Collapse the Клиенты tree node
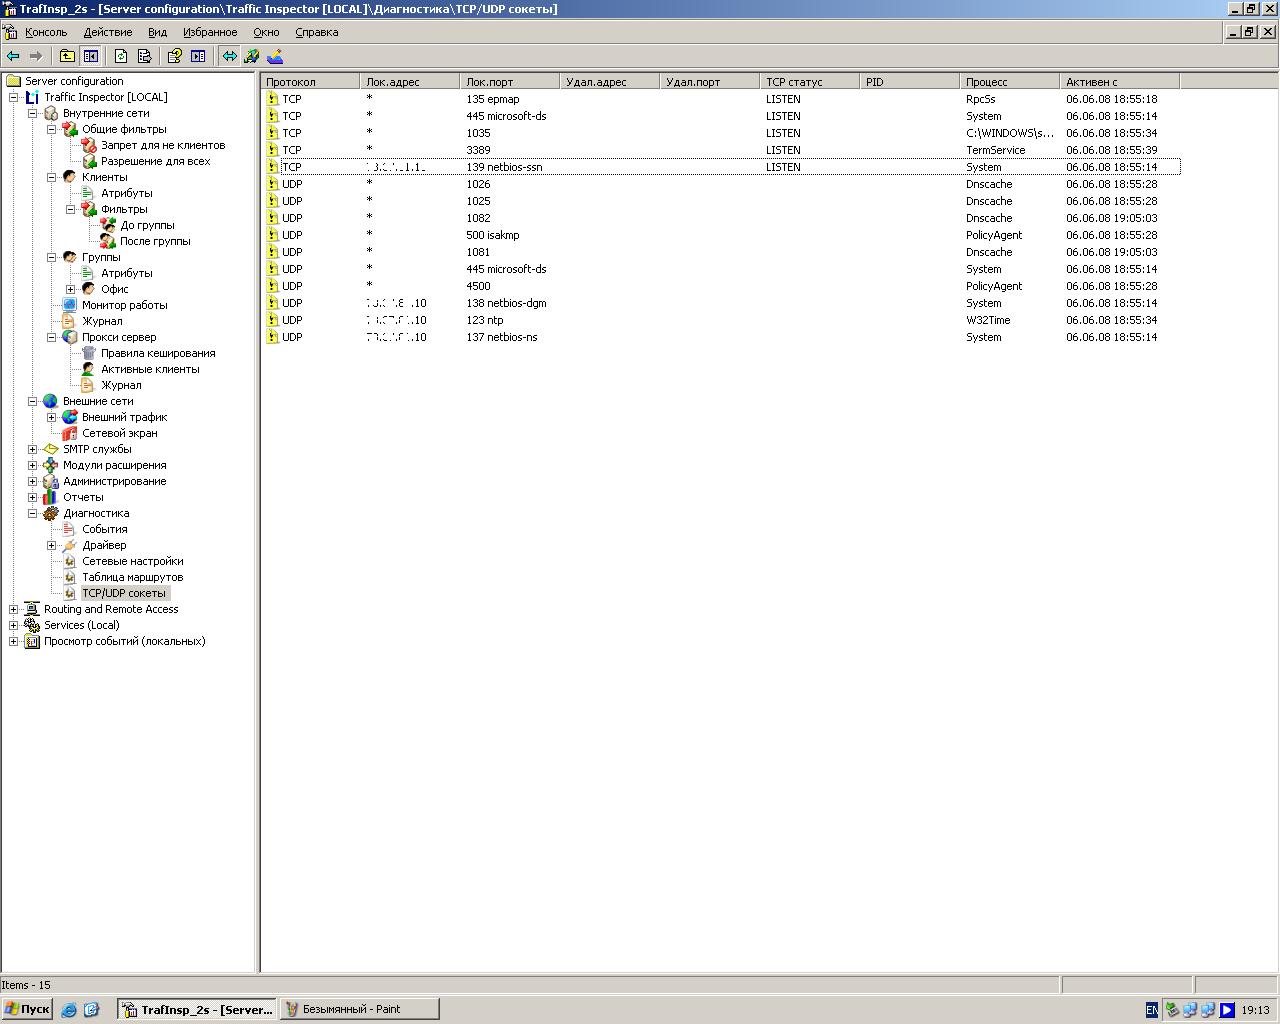1280x1024 pixels. coord(52,177)
